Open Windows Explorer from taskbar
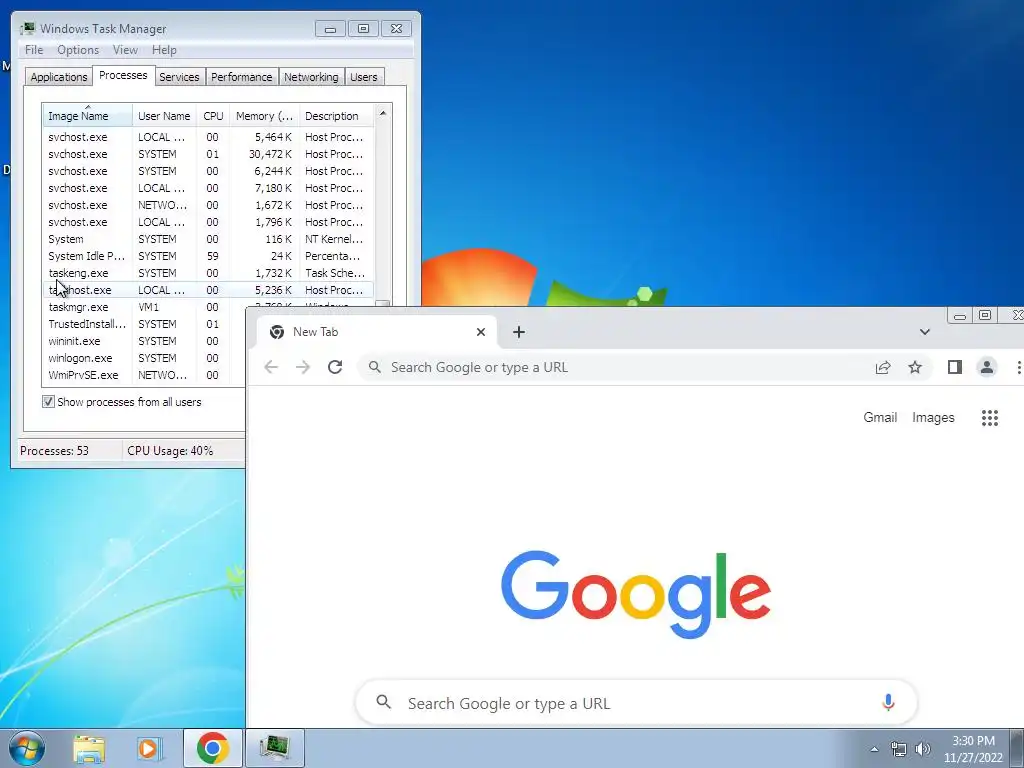 [x=89, y=748]
